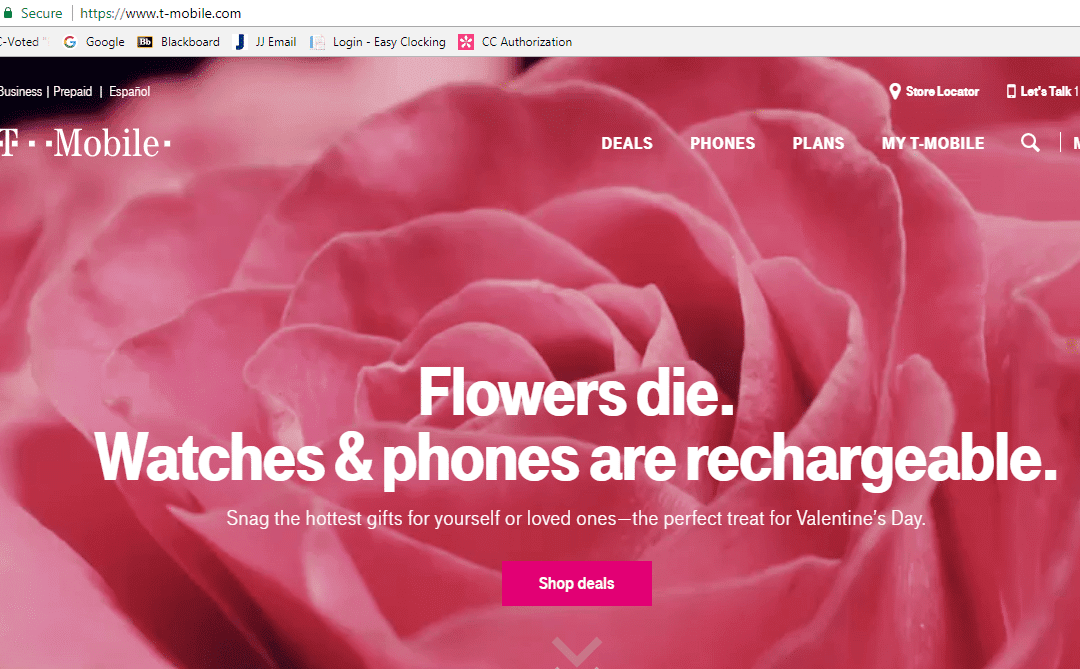Select the Español language link

point(129,91)
